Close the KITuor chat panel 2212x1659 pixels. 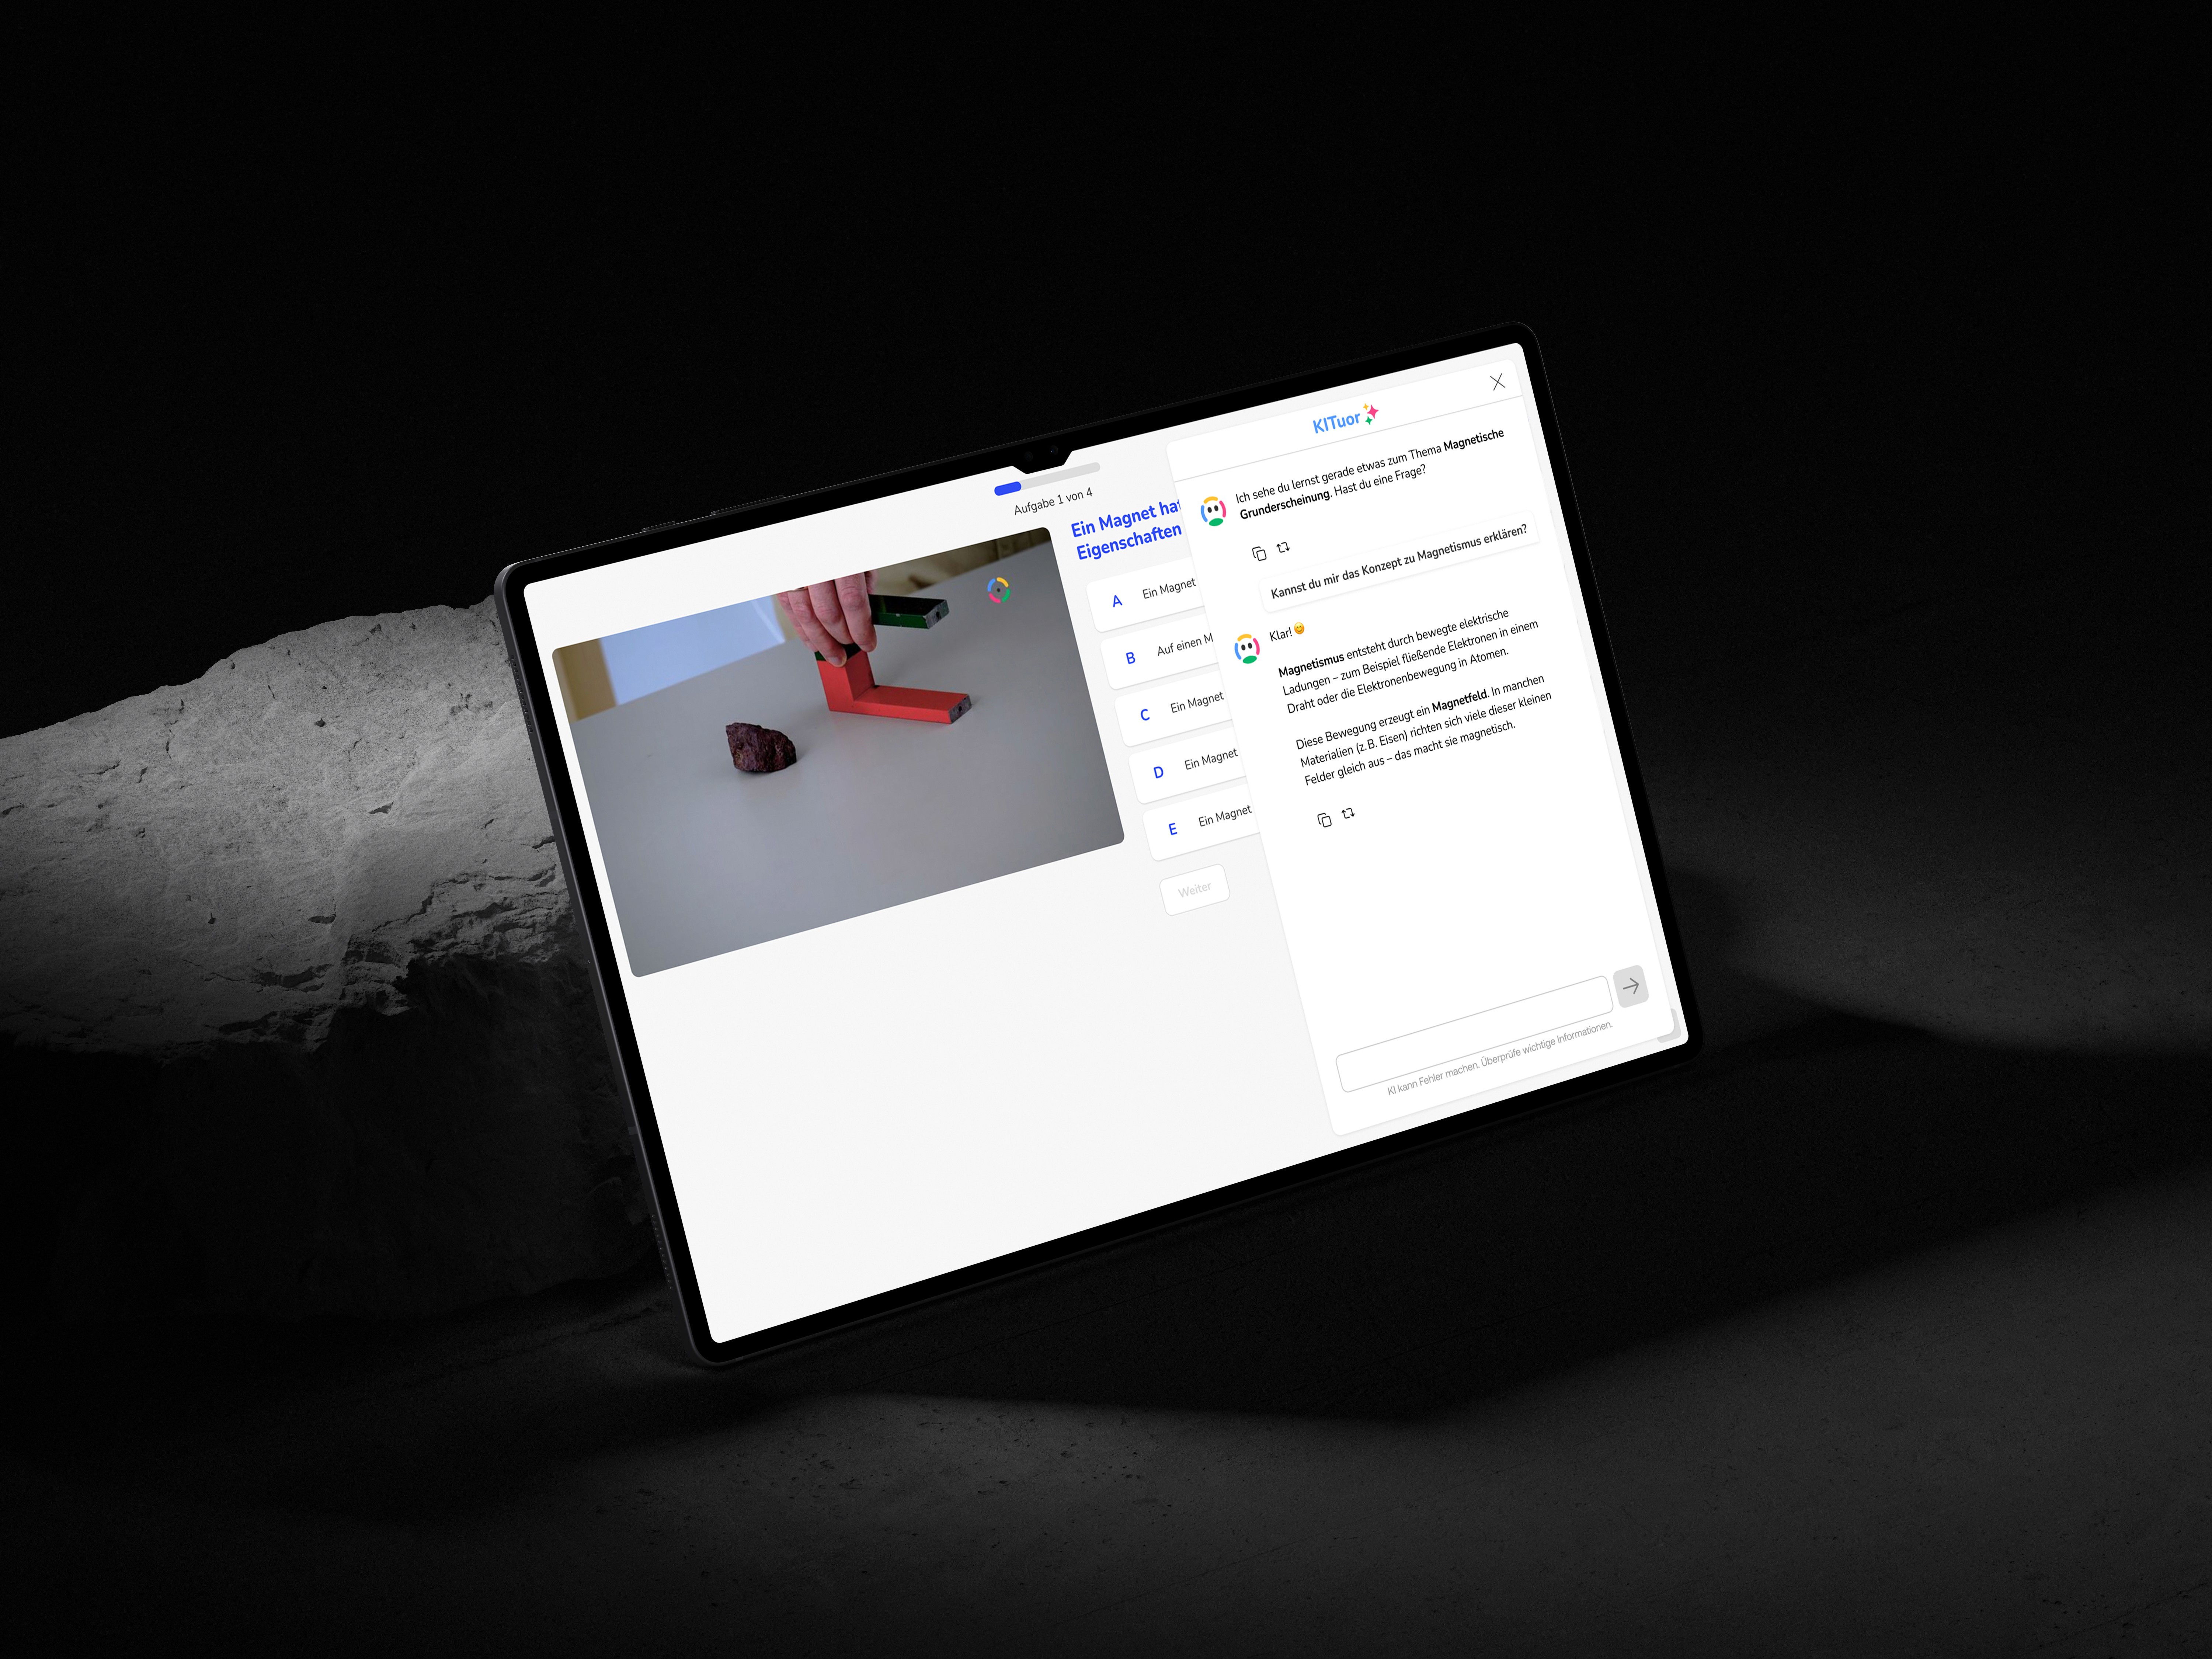coord(1497,382)
